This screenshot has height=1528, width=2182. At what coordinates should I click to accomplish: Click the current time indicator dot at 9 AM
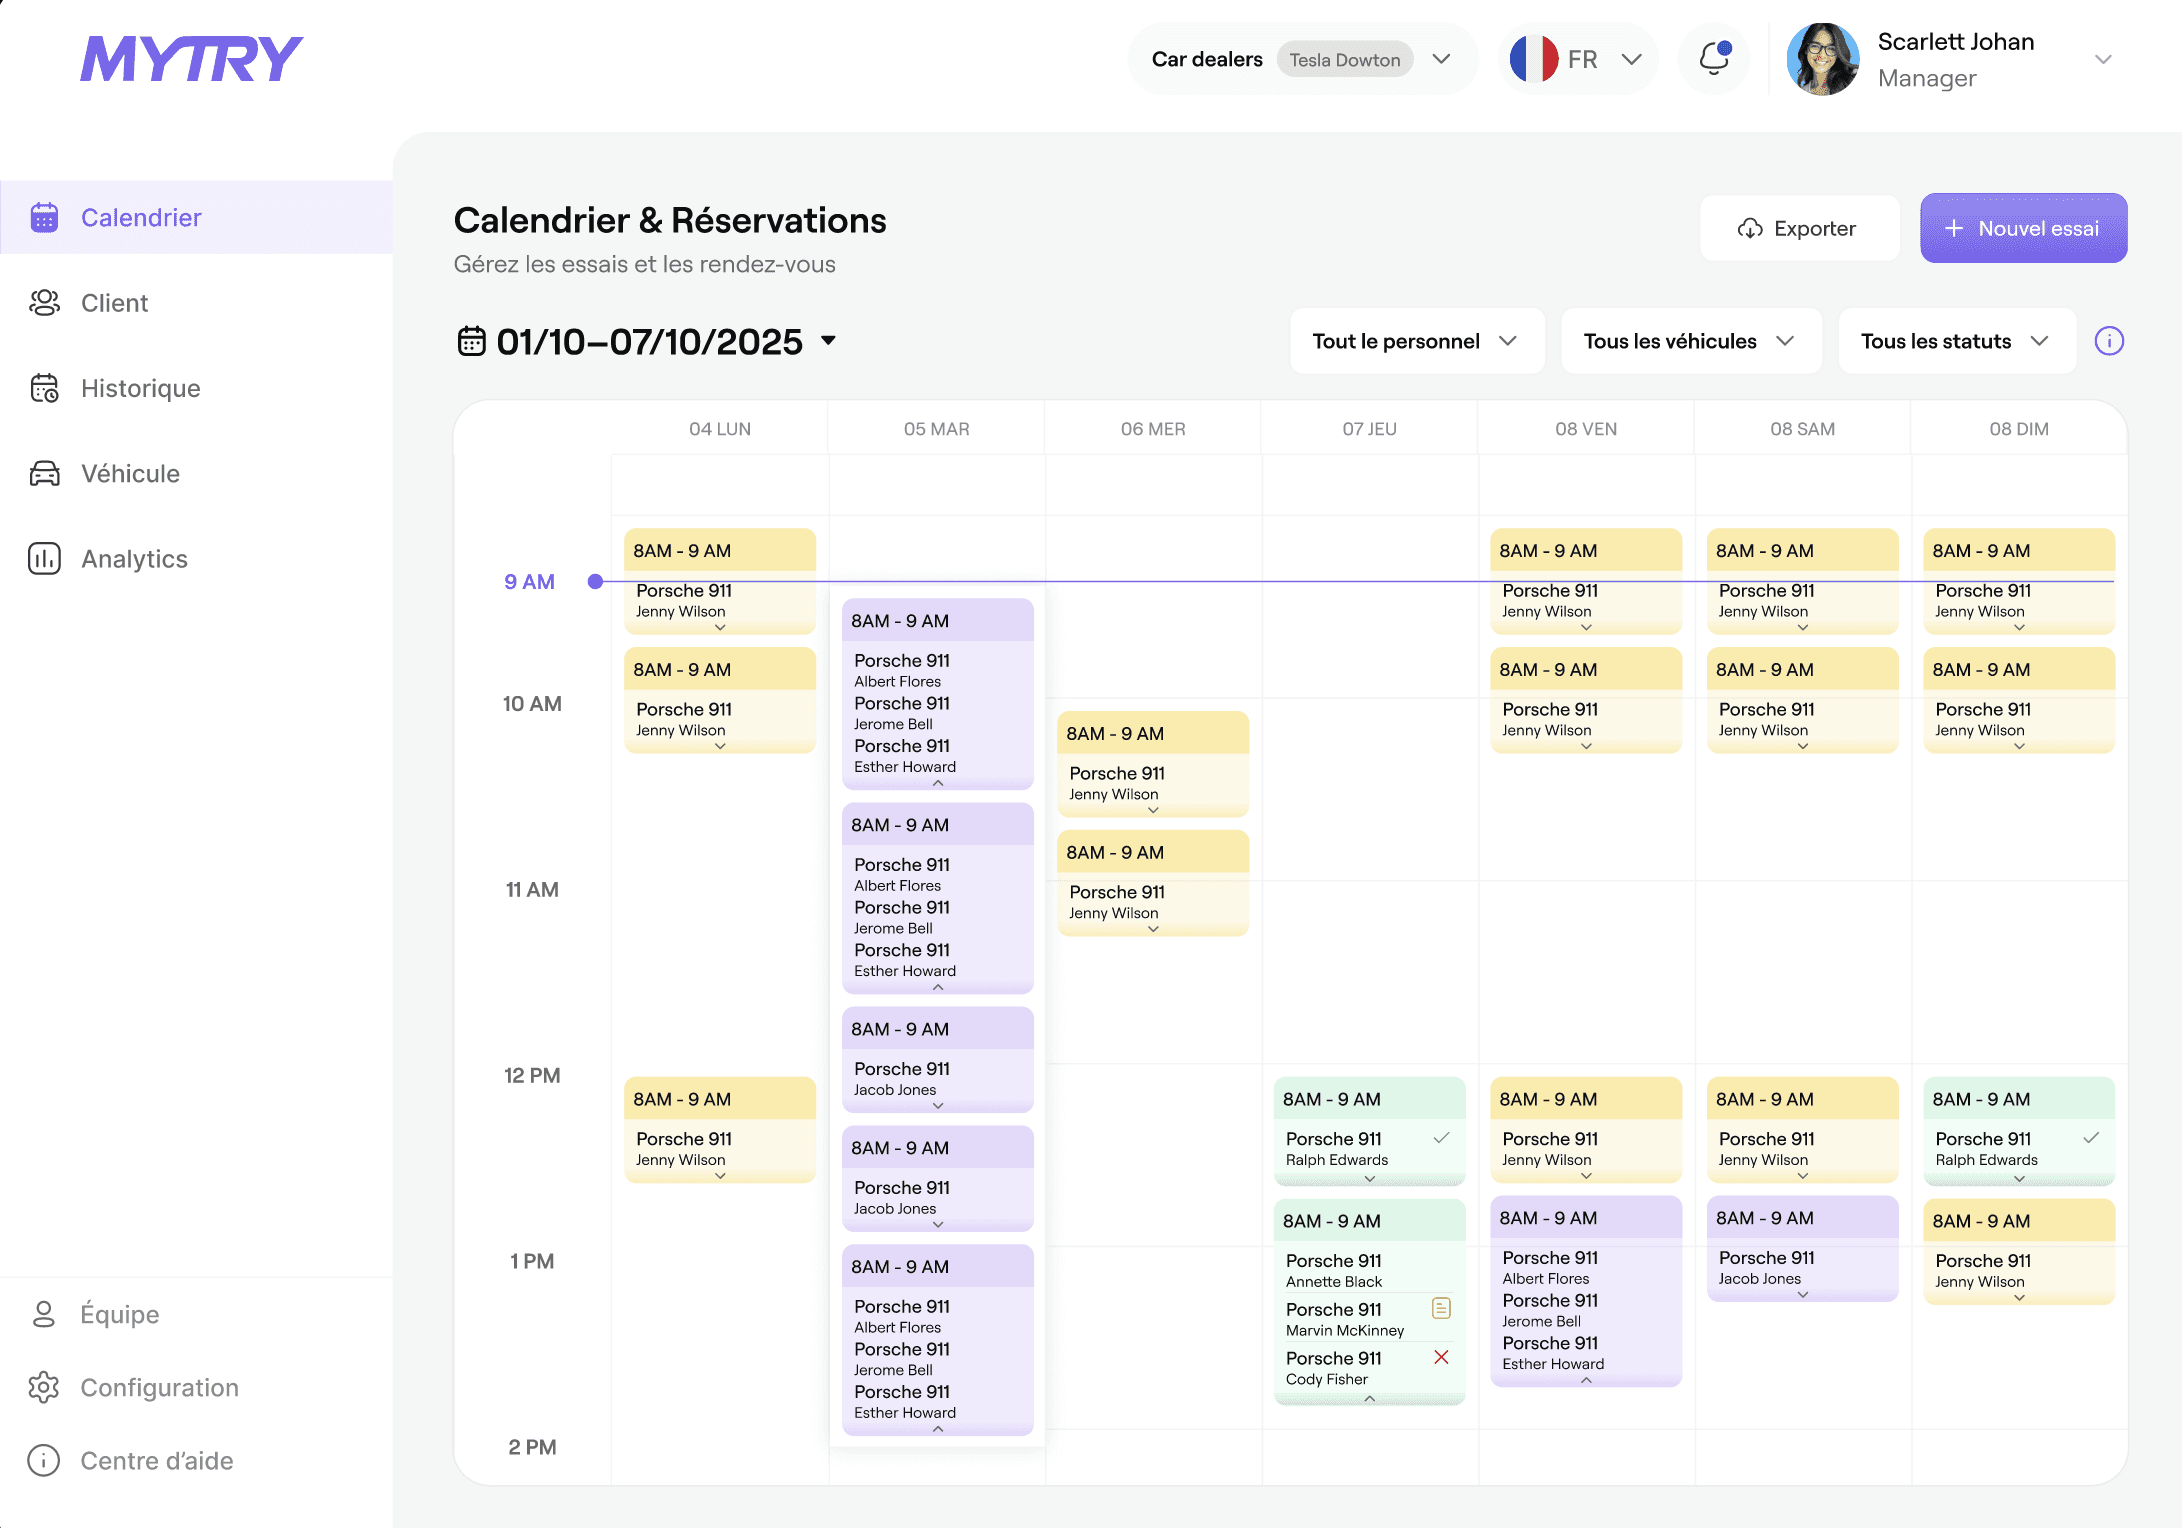click(x=595, y=581)
